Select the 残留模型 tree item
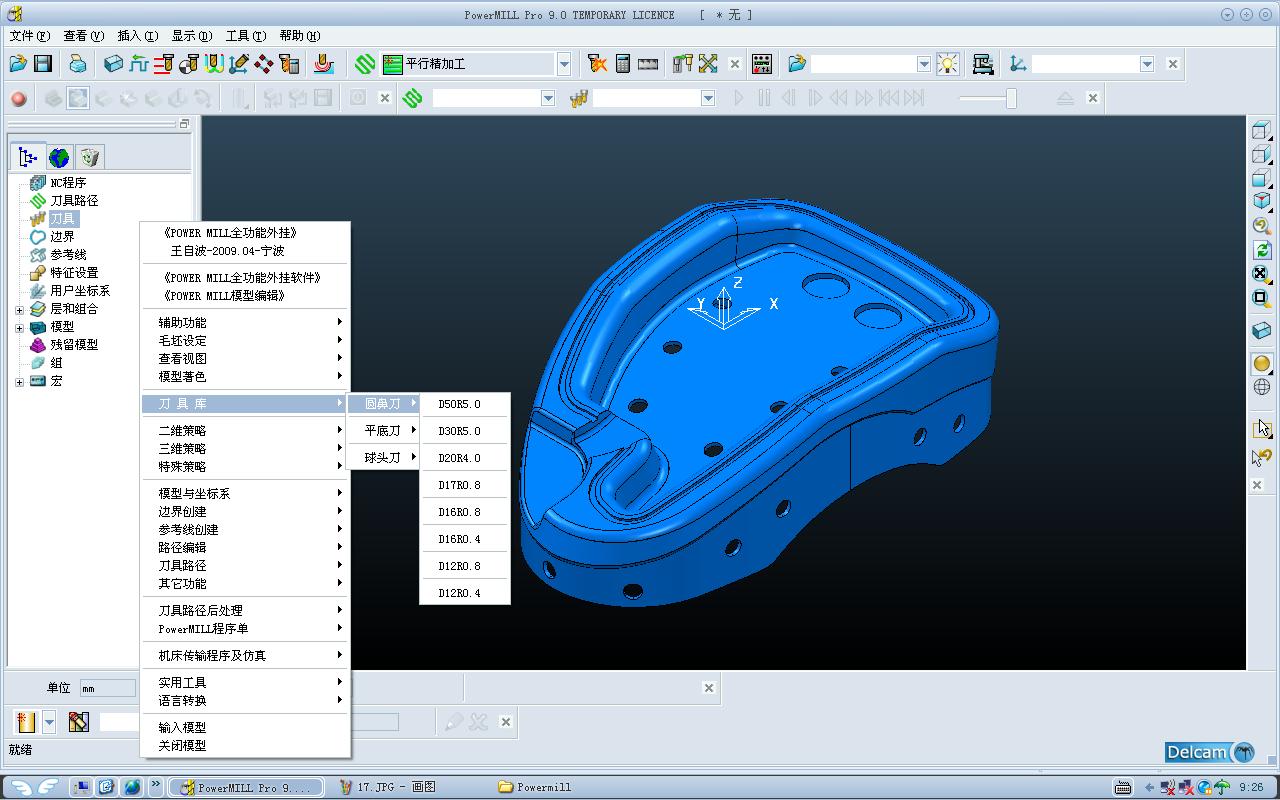 click(74, 344)
